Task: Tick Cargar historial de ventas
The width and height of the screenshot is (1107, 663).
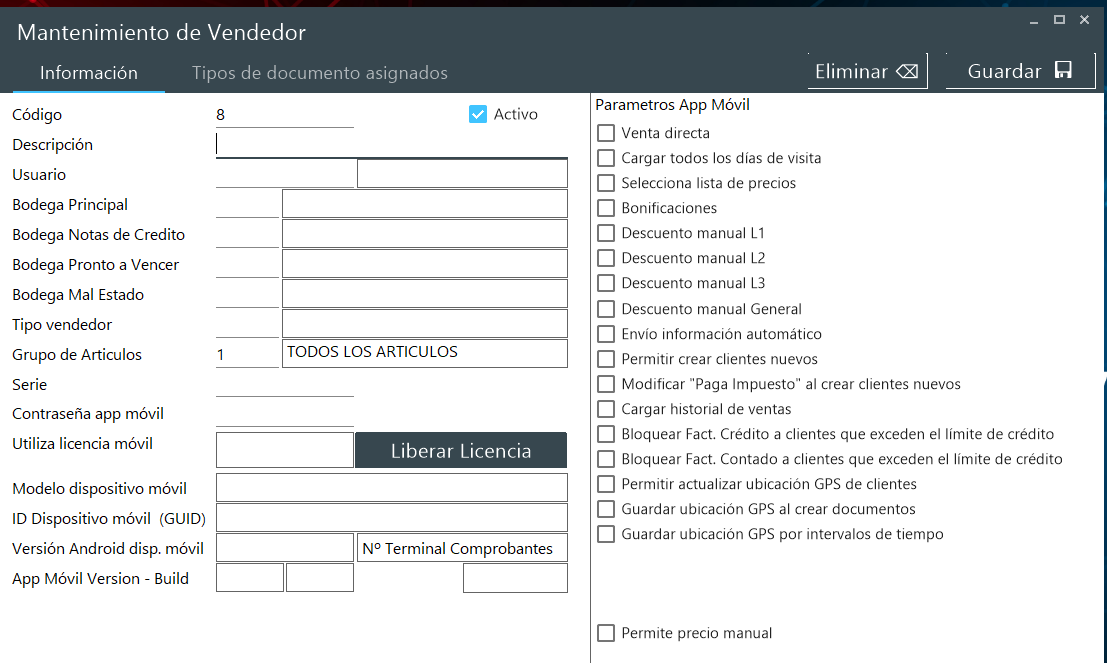Action: (x=606, y=409)
